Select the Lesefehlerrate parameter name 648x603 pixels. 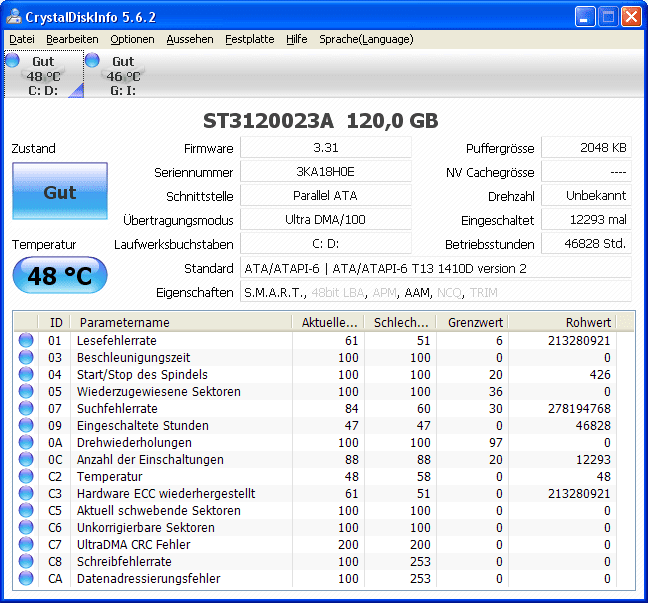pos(117,341)
